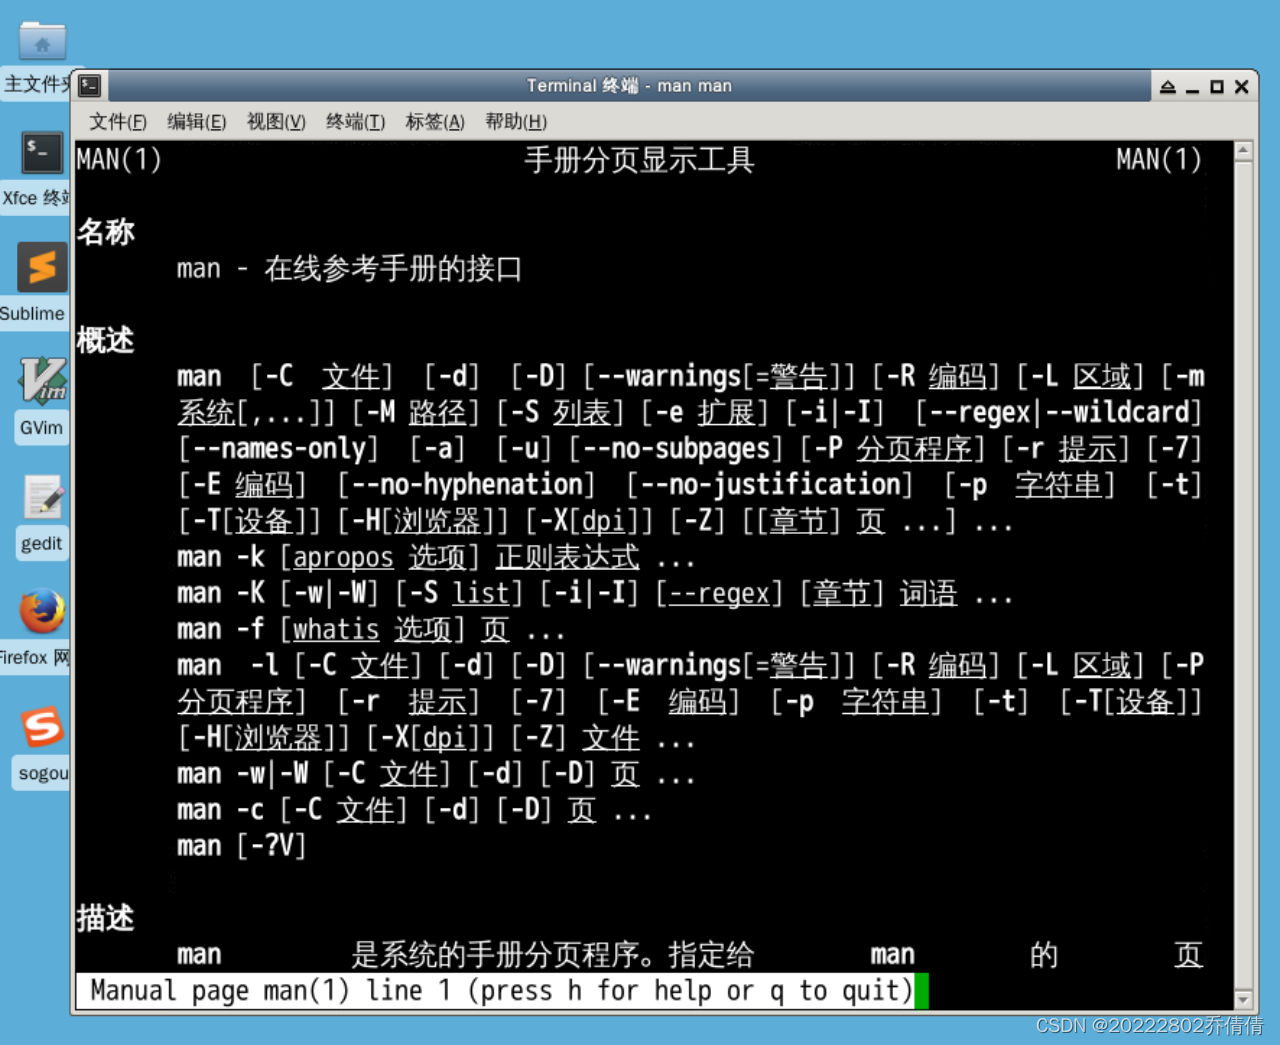The image size is (1280, 1045).
Task: Launch GVim desktop icon
Action: 40,382
